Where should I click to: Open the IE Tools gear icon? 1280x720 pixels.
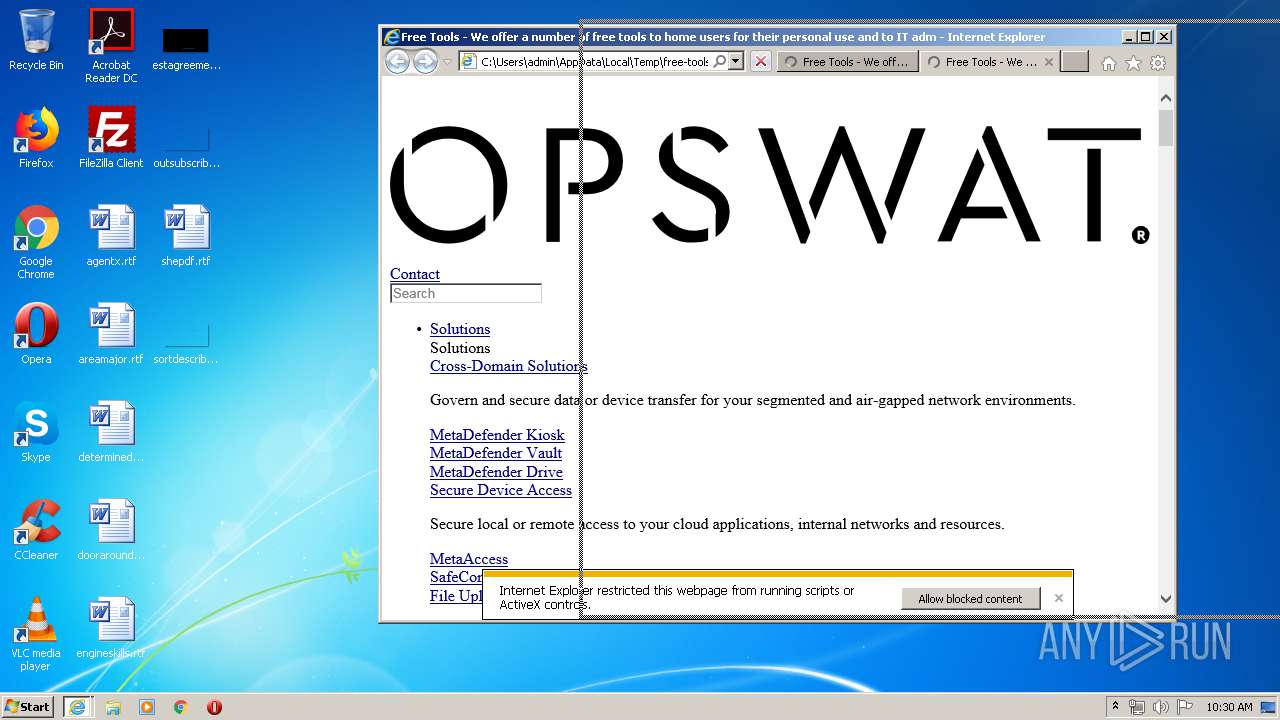click(x=1158, y=63)
